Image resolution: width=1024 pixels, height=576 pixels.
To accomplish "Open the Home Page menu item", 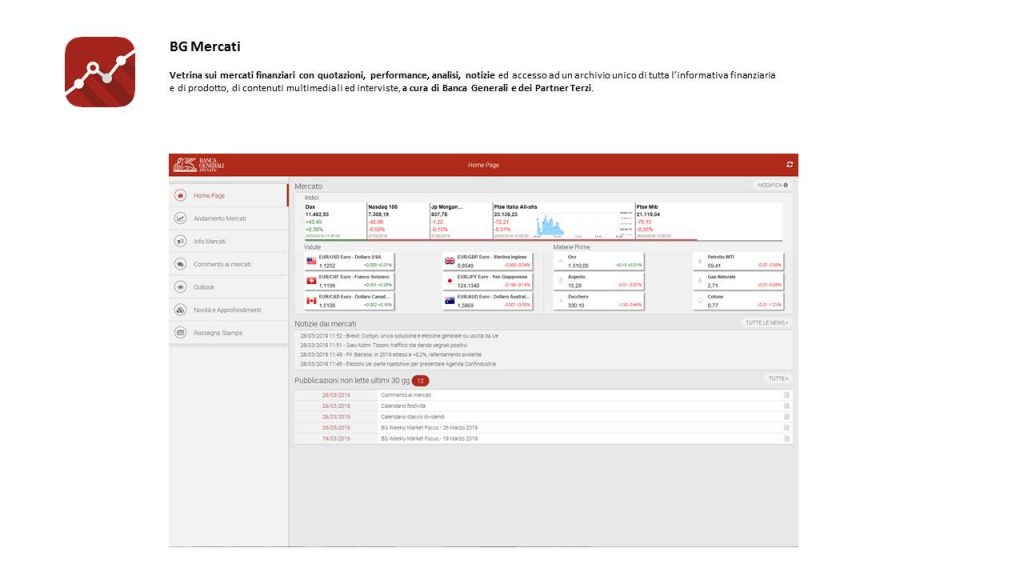I will (228, 195).
